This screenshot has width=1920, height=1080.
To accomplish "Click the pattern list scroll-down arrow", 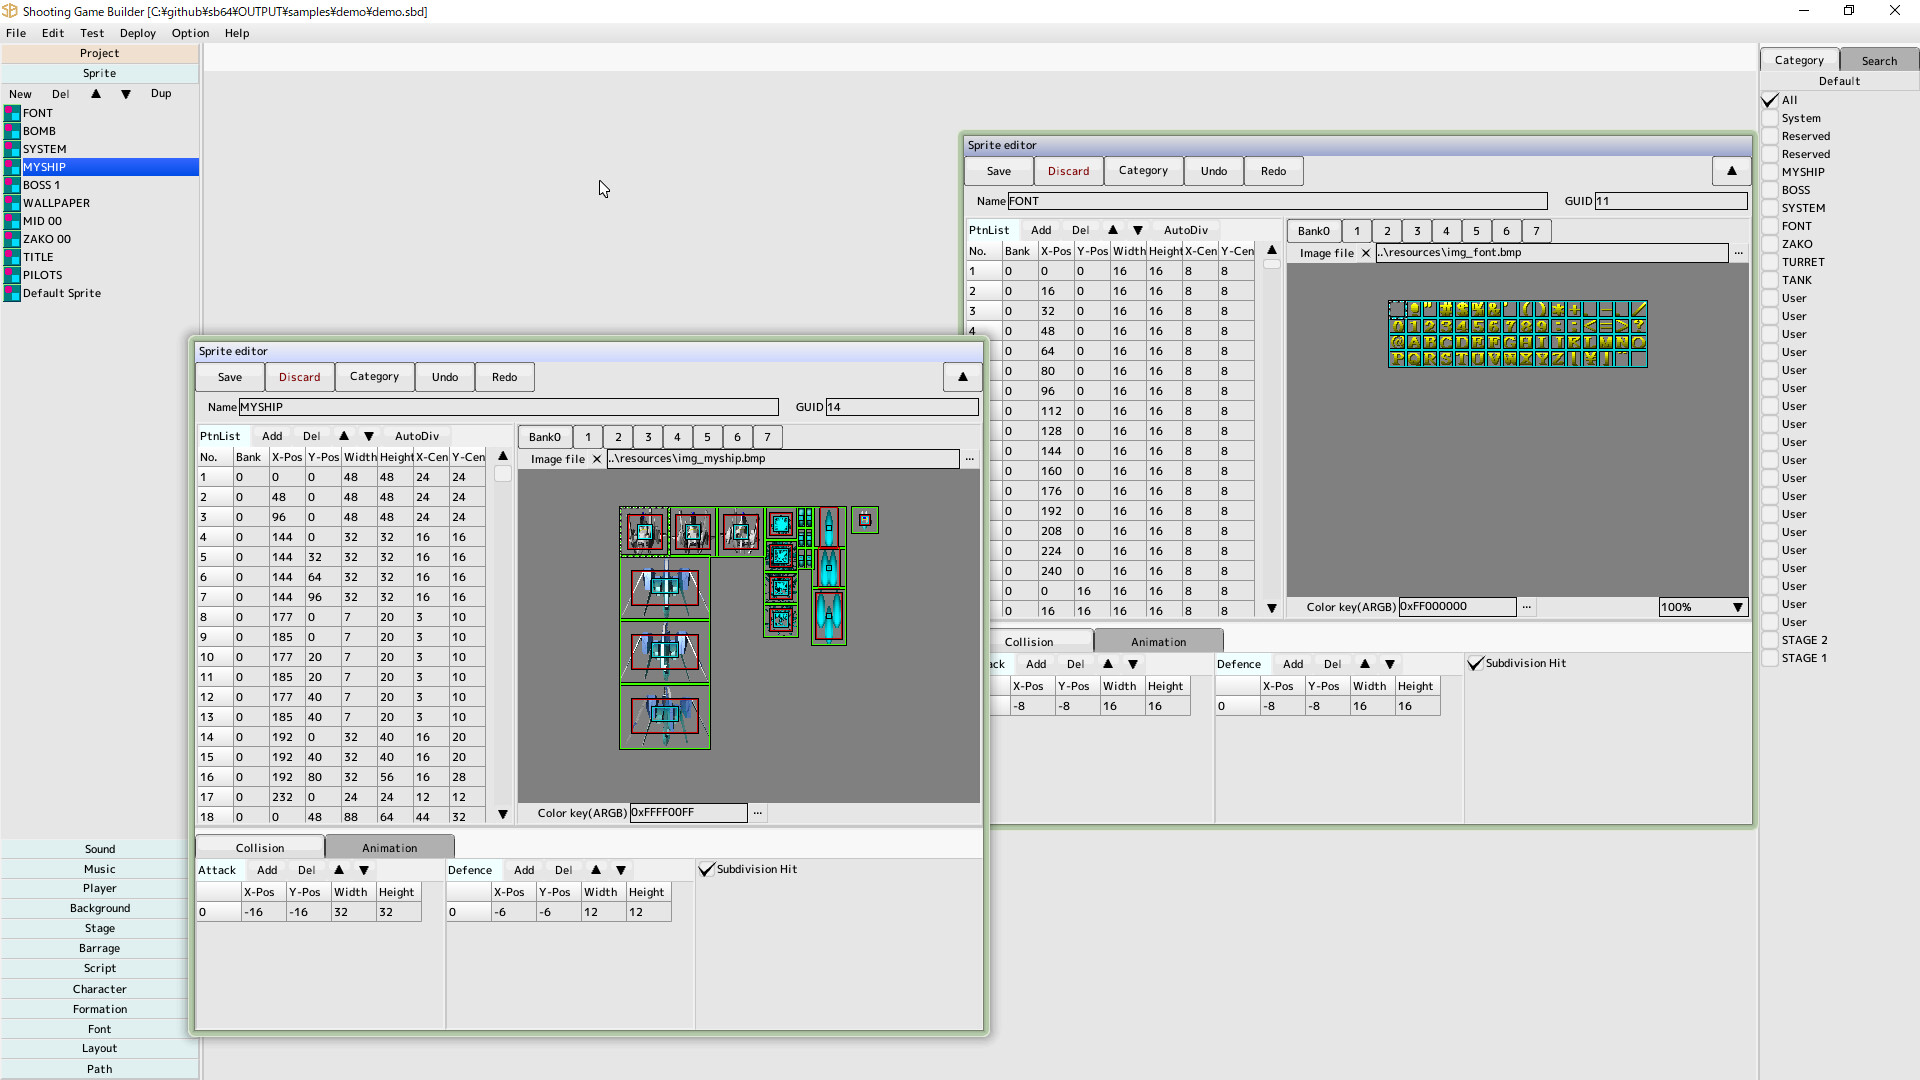I will coord(503,815).
